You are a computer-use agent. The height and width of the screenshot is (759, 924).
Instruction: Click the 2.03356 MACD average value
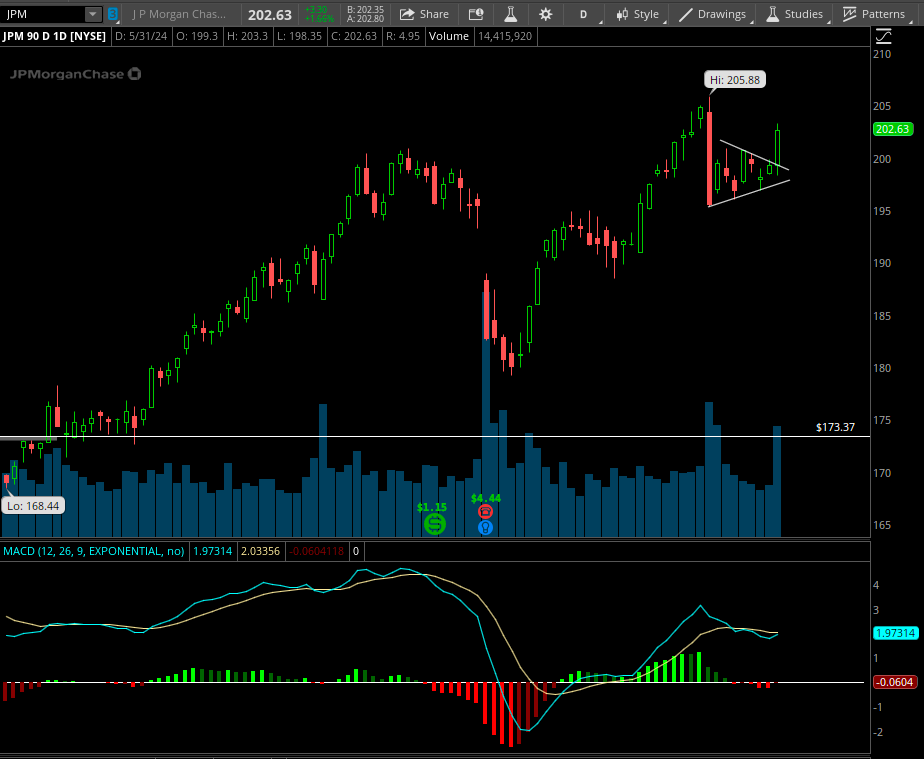260,552
